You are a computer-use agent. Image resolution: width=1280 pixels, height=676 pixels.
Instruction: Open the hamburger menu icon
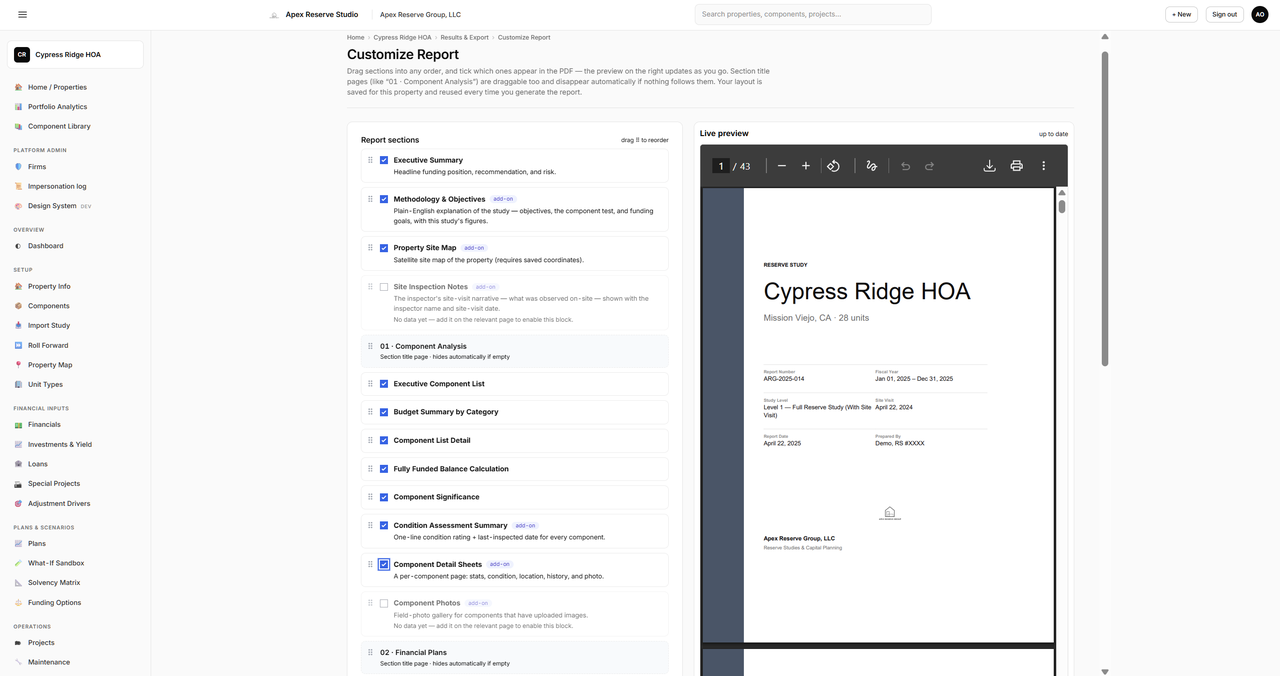pos(22,14)
